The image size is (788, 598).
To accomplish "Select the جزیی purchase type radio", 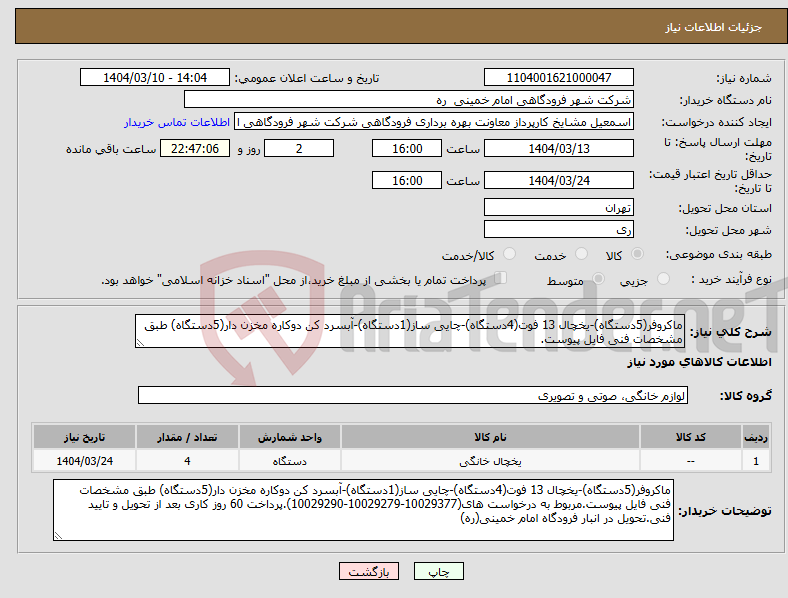I will [663, 278].
